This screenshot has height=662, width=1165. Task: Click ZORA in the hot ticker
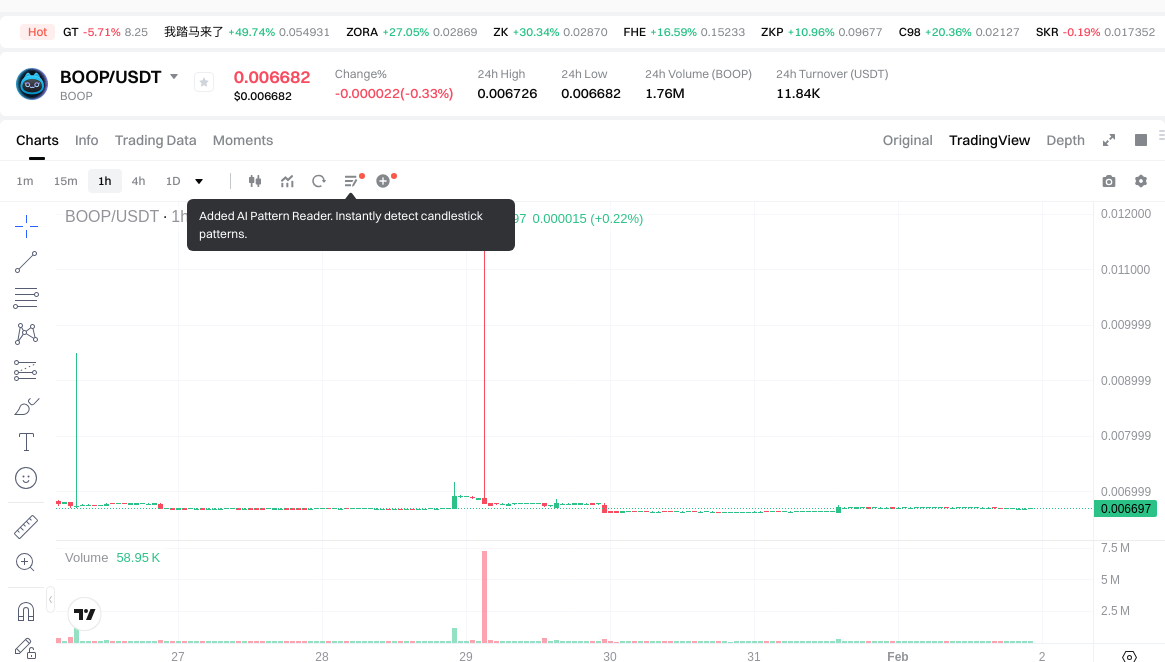(x=362, y=32)
